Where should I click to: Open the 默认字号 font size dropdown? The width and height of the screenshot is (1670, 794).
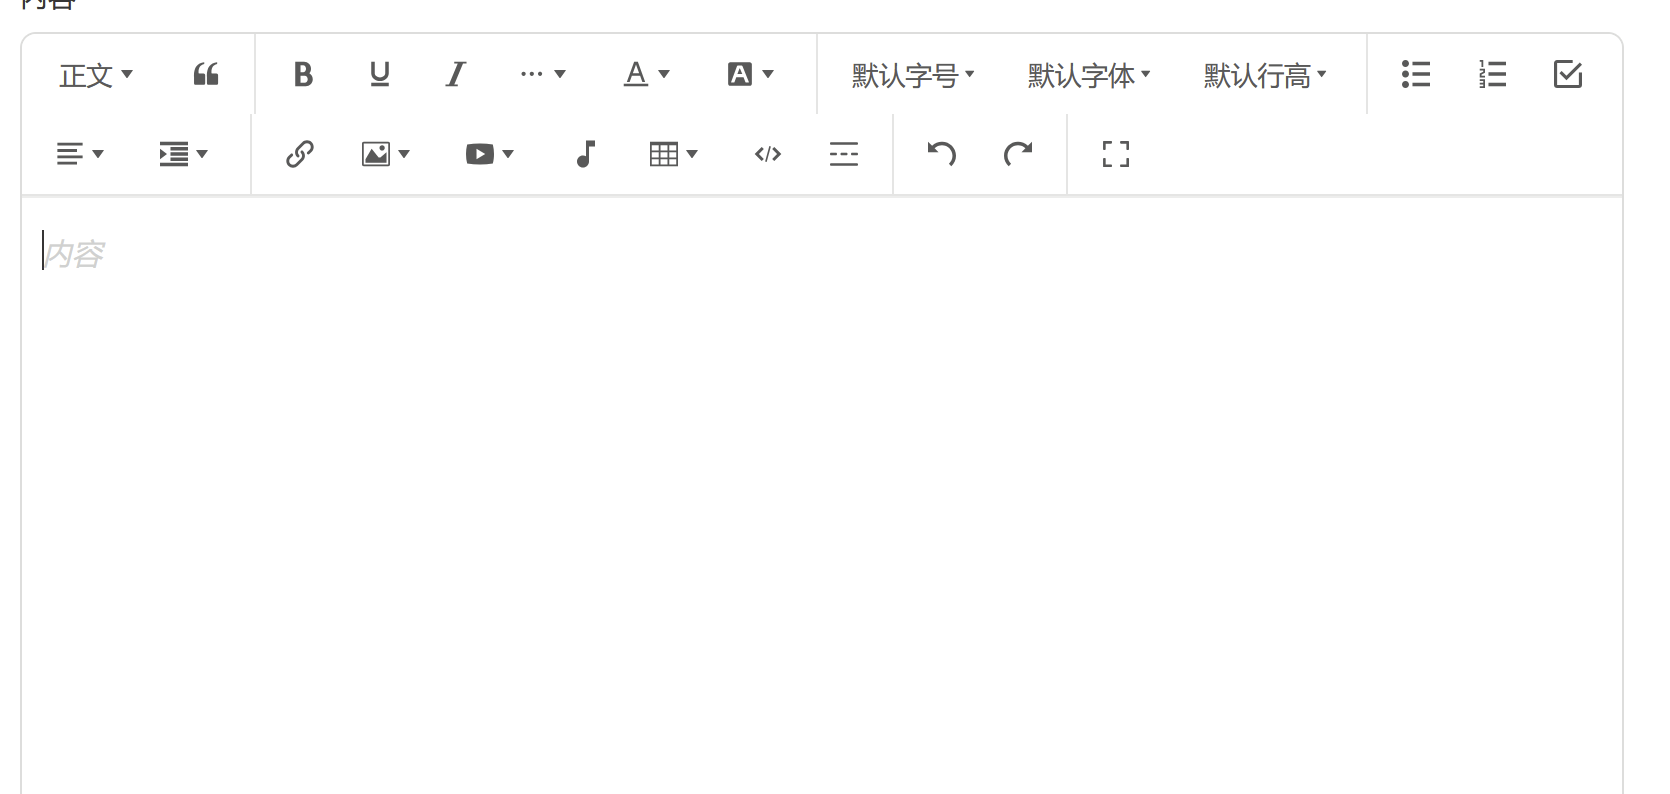(x=913, y=75)
